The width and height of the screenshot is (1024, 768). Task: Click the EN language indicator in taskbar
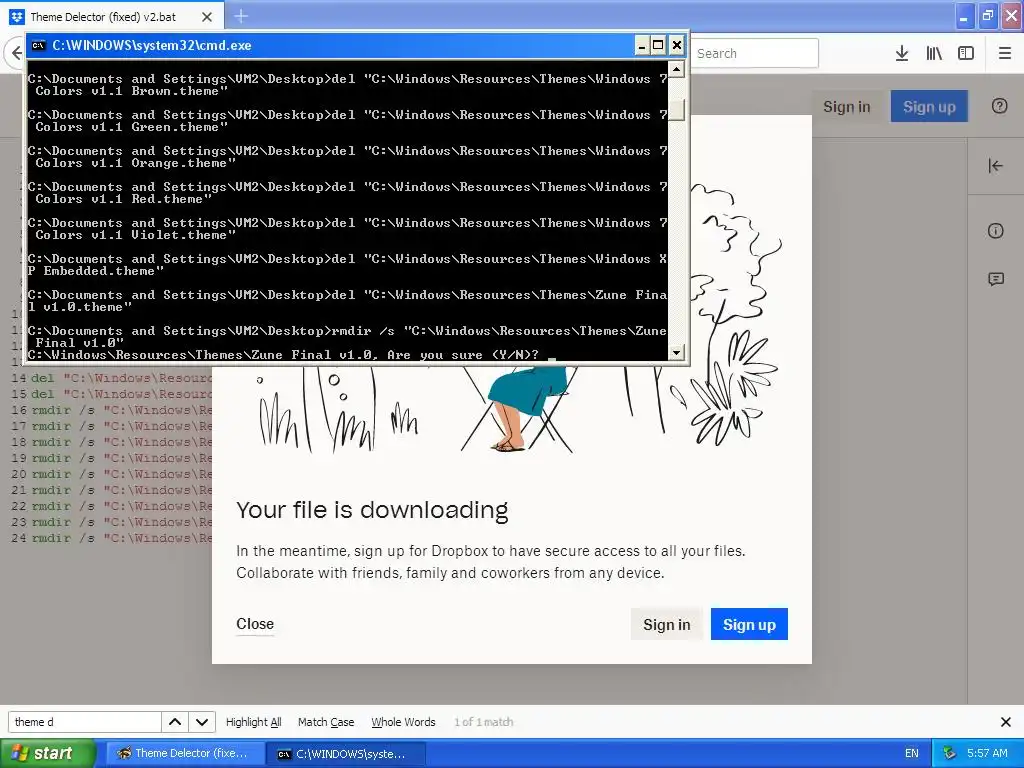click(x=912, y=753)
